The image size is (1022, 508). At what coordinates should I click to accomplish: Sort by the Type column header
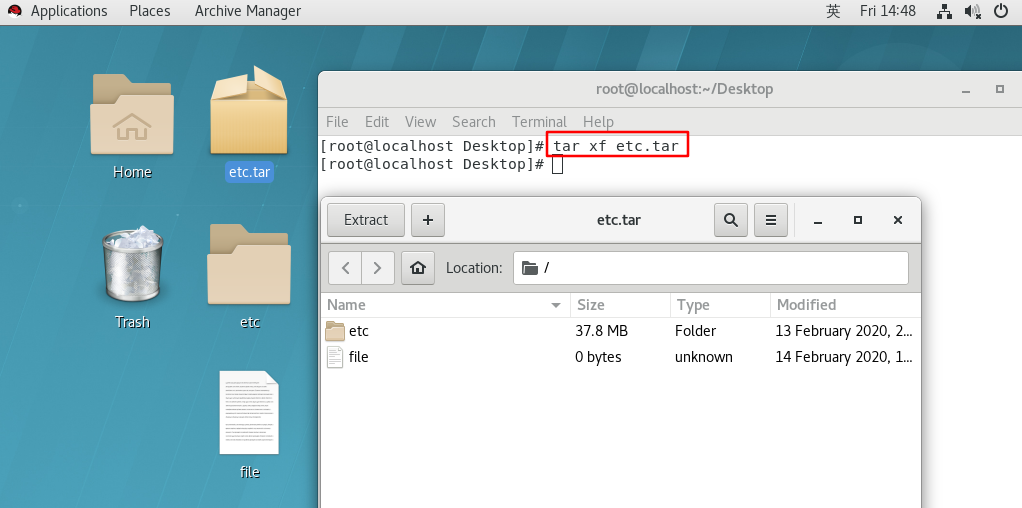(720, 305)
